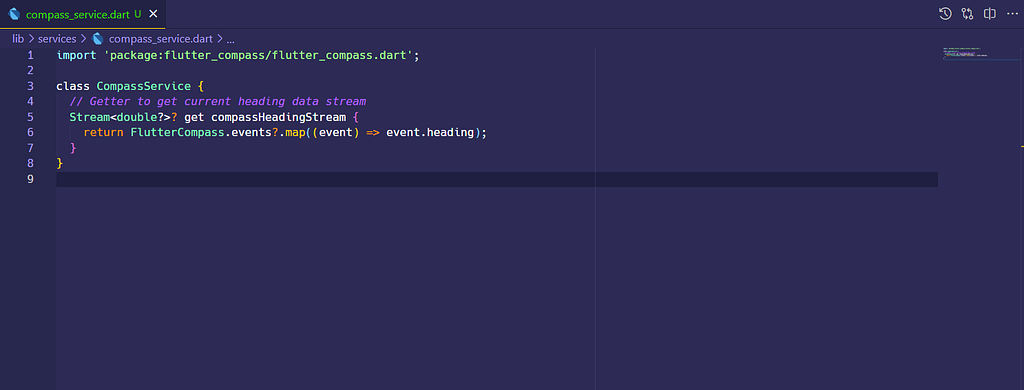The width and height of the screenshot is (1024, 390).
Task: Open the compass_service.dart editor tab
Action: pyautogui.click(x=82, y=14)
